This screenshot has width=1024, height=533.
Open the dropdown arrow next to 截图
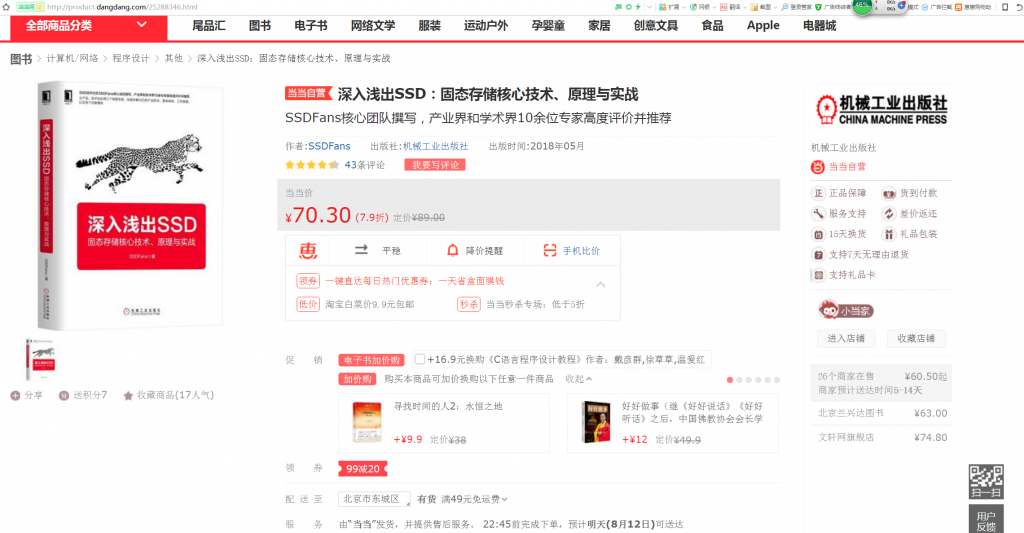[x=775, y=7]
